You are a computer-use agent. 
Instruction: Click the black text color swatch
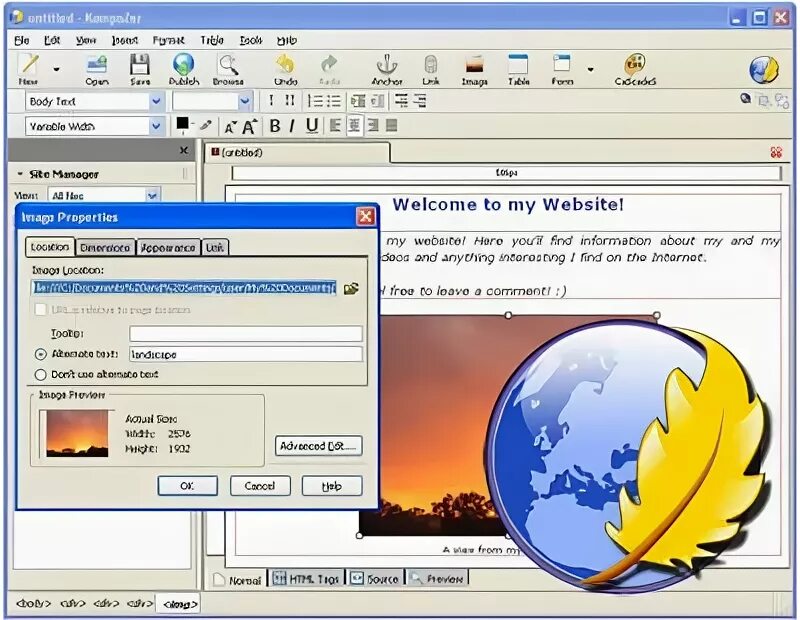pos(183,125)
